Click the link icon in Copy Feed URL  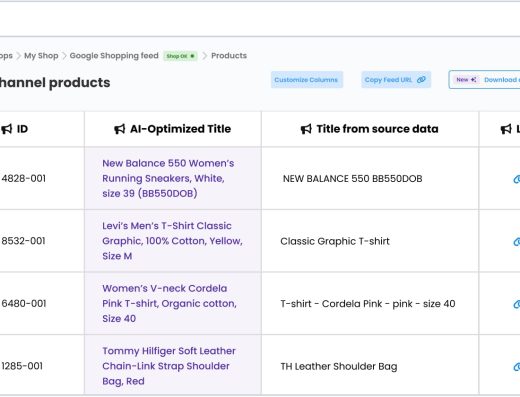[421, 80]
